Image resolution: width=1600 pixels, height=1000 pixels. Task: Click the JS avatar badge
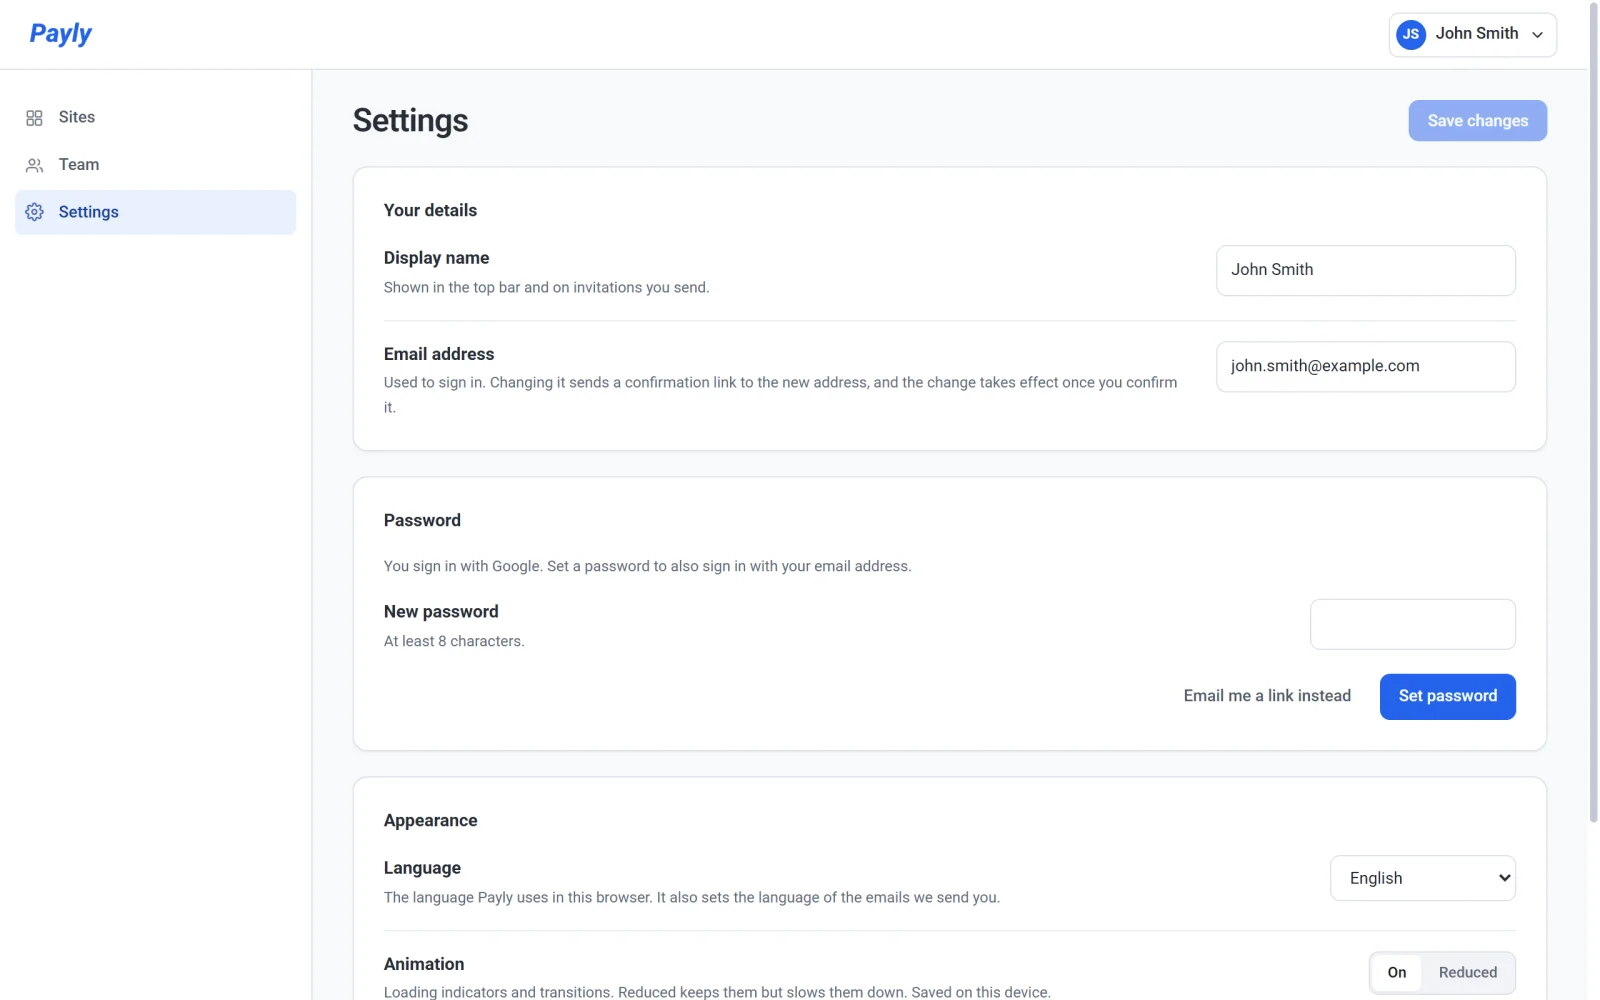coord(1411,34)
